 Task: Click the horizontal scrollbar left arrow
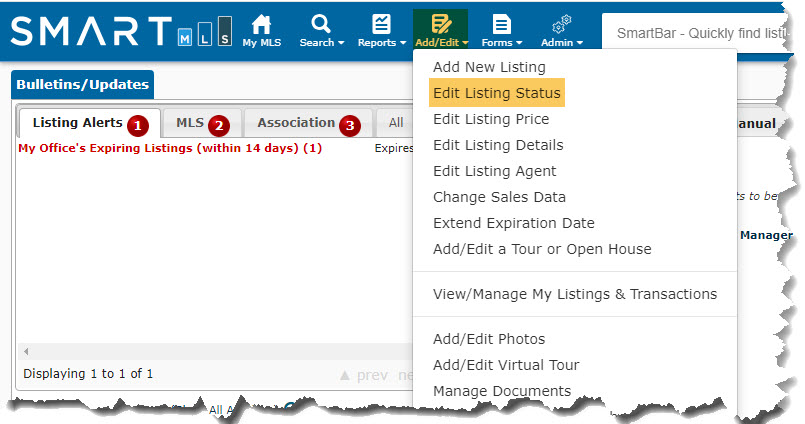coord(26,352)
